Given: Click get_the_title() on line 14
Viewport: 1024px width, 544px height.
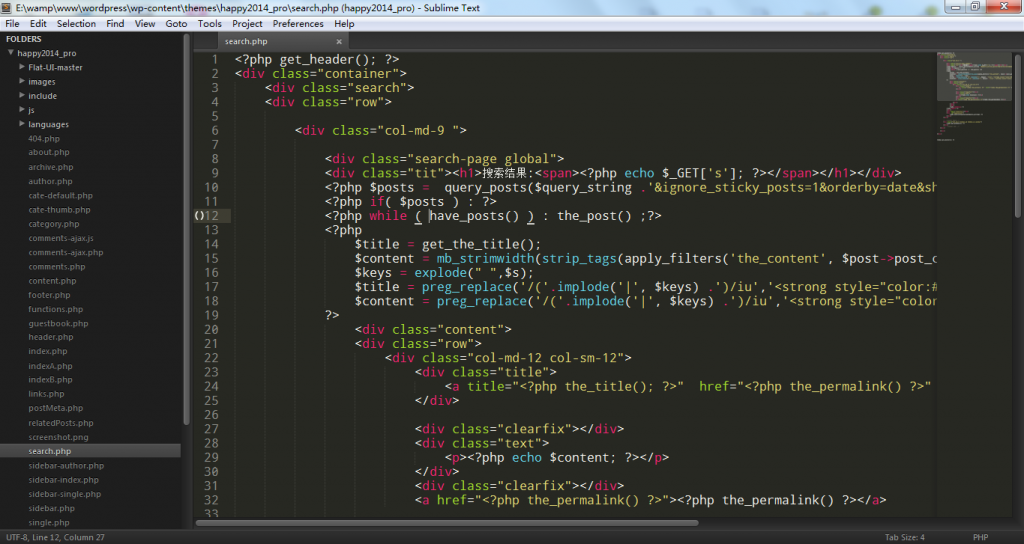Looking at the screenshot, I should pyautogui.click(x=478, y=244).
